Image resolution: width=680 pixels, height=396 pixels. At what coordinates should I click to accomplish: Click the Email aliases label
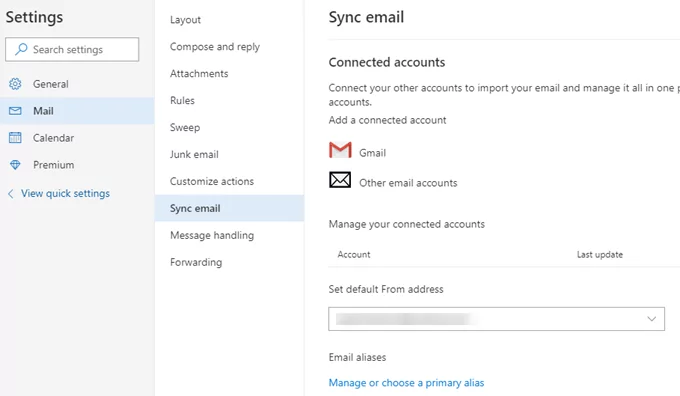pyautogui.click(x=357, y=357)
